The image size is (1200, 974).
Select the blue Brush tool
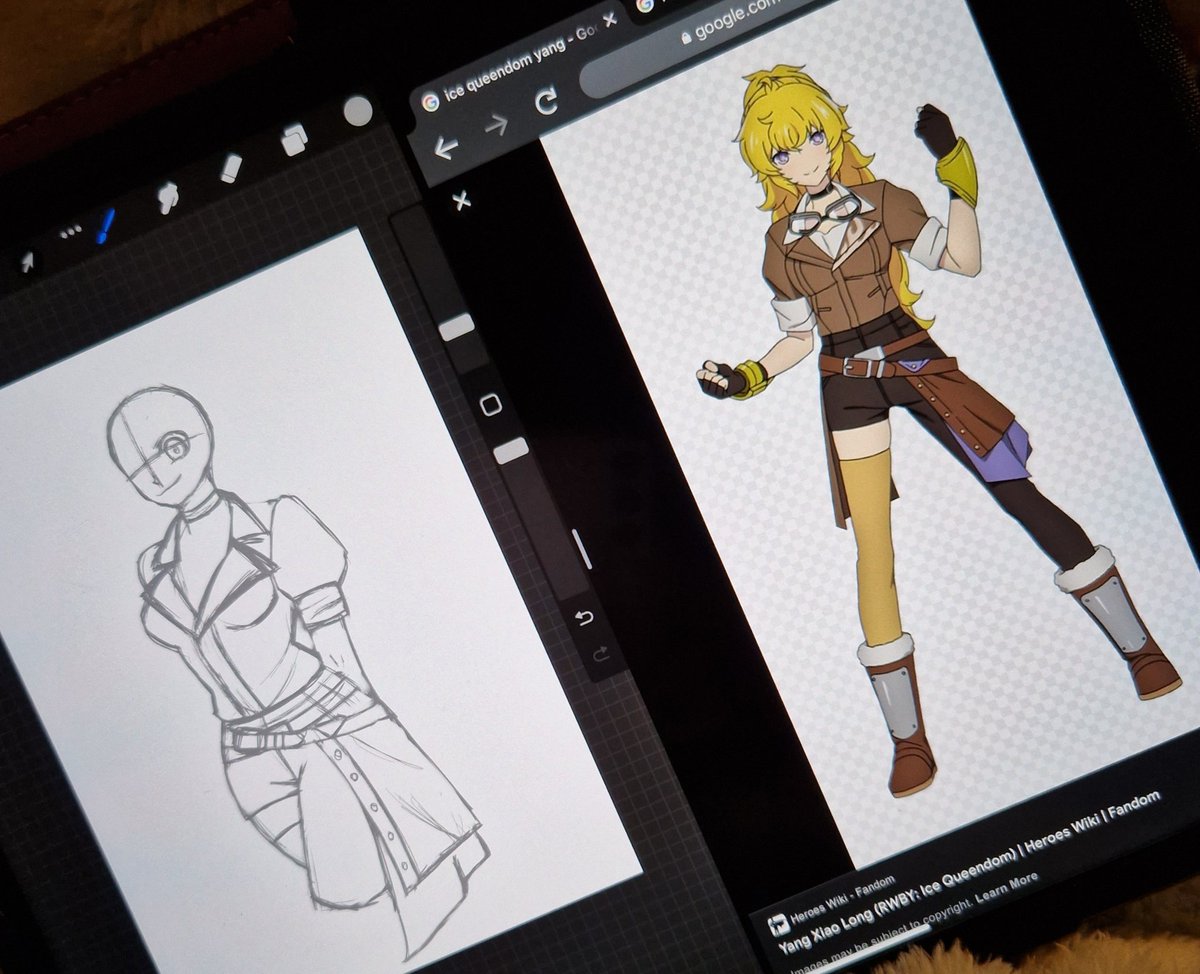coord(105,224)
